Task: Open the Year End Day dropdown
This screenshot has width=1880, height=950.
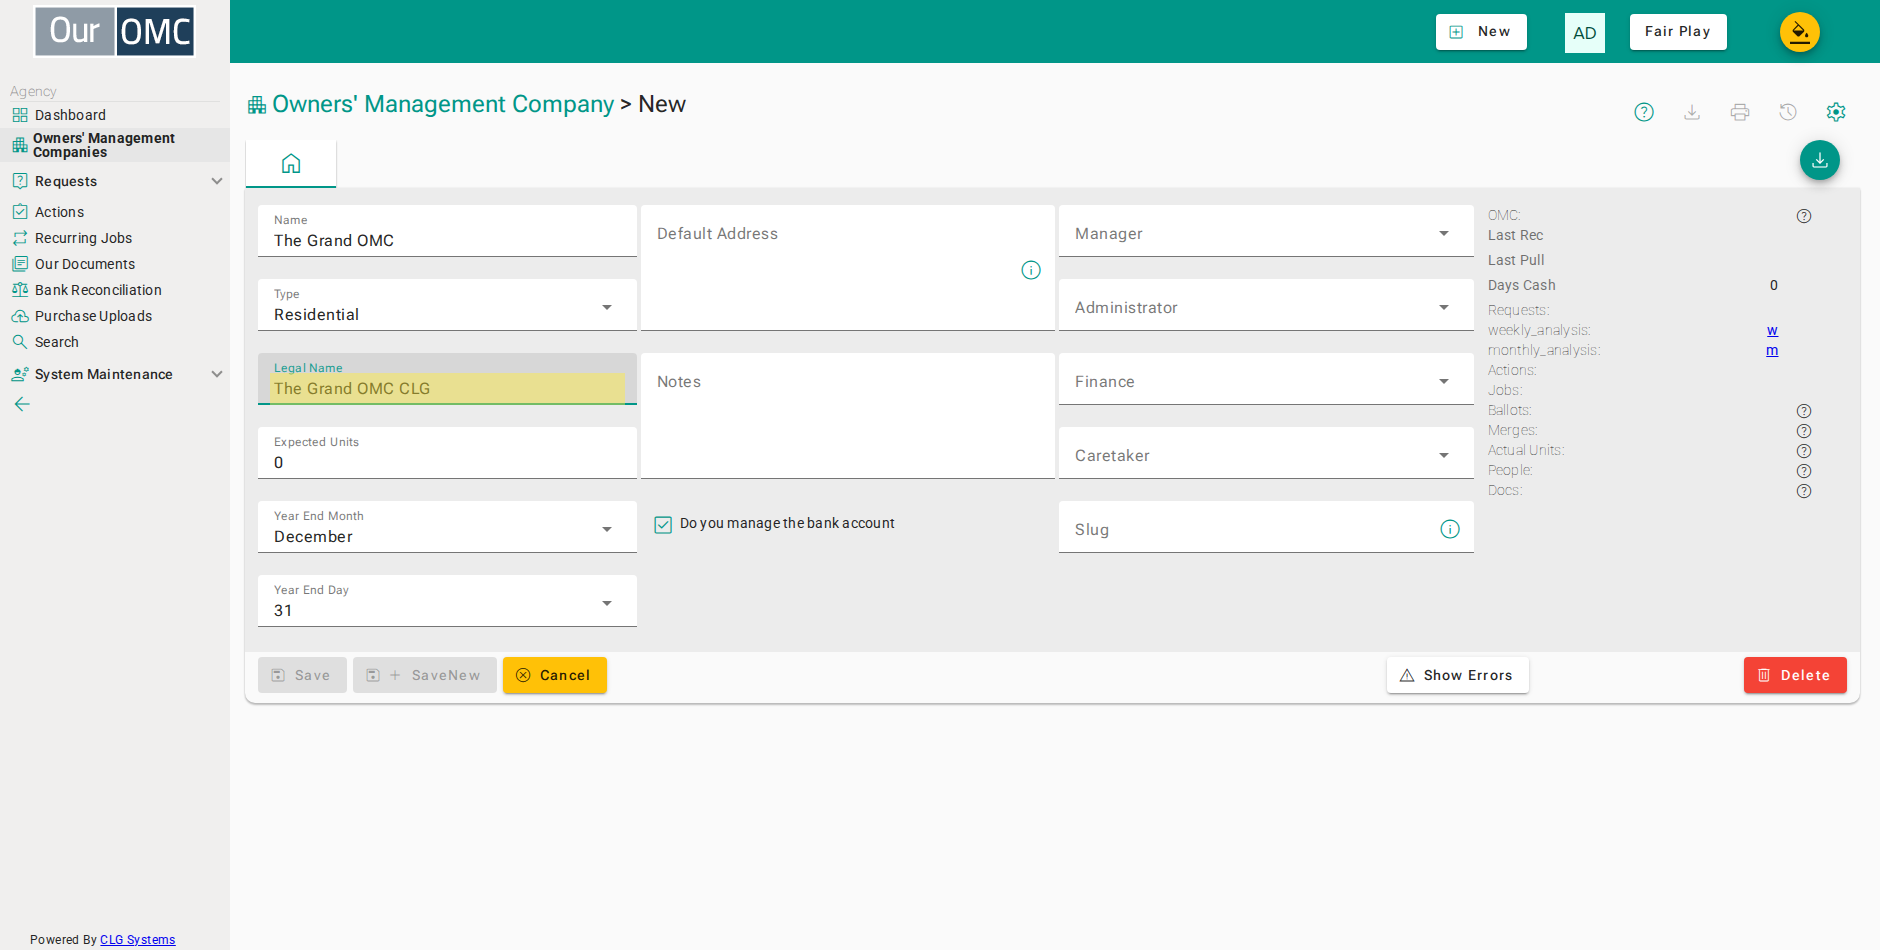Action: [447, 601]
